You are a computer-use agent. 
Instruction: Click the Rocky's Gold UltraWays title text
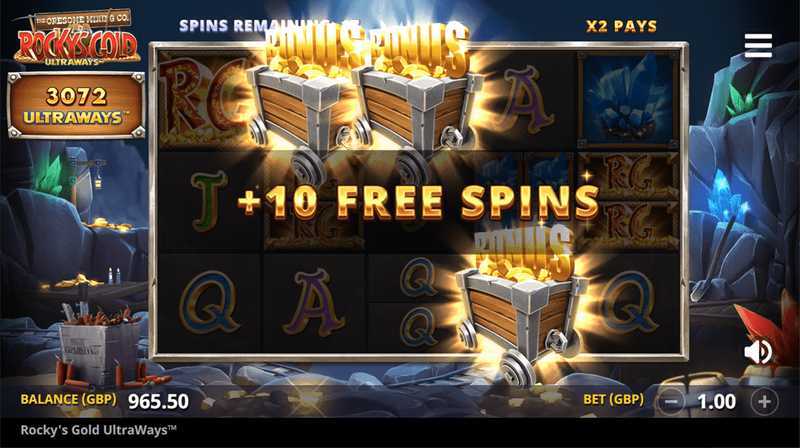pos(98,430)
